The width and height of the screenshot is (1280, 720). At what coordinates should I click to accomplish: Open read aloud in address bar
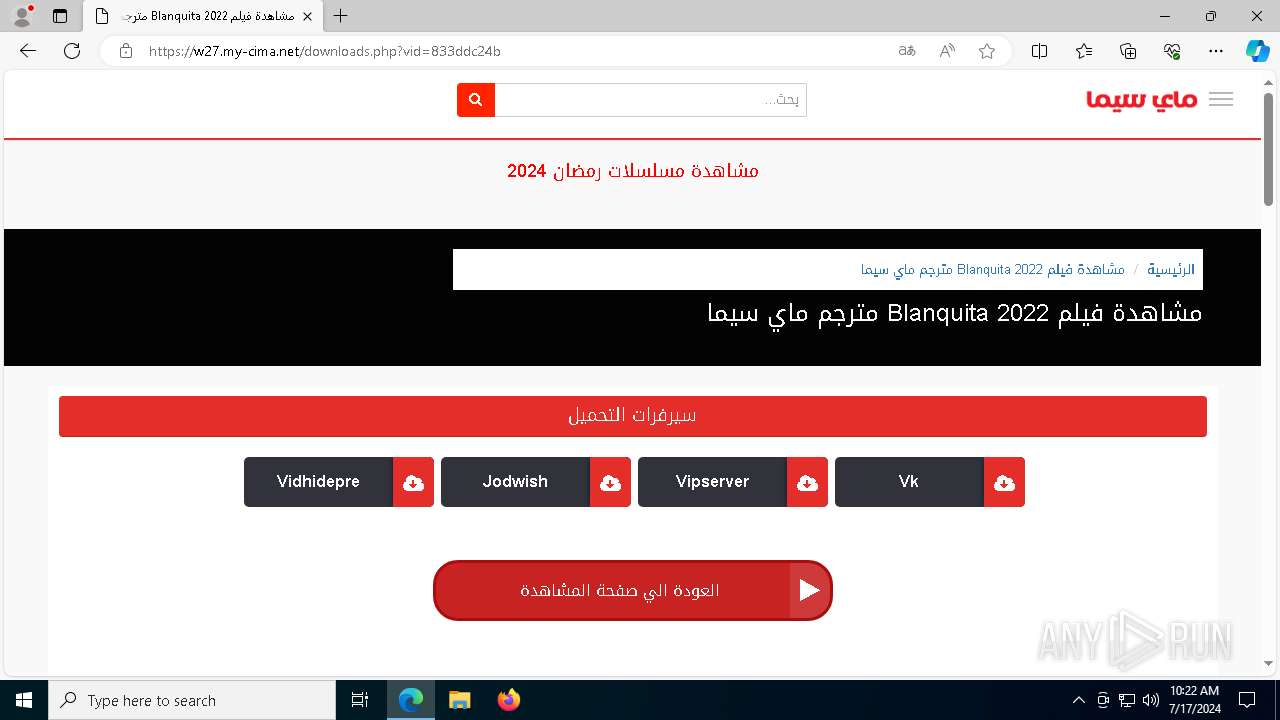click(947, 51)
